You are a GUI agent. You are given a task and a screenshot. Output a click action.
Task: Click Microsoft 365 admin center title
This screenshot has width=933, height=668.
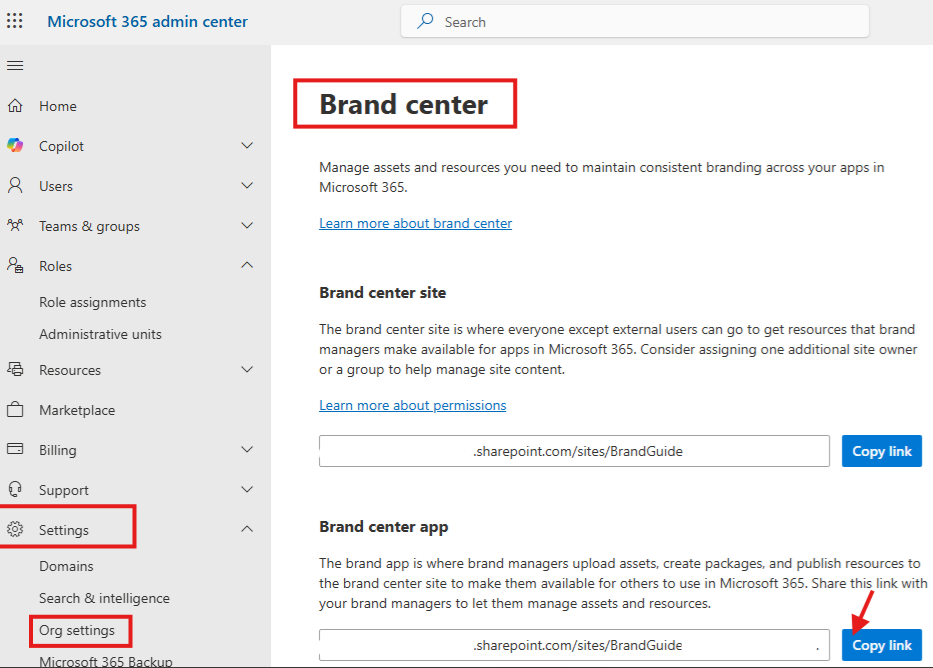(x=148, y=21)
